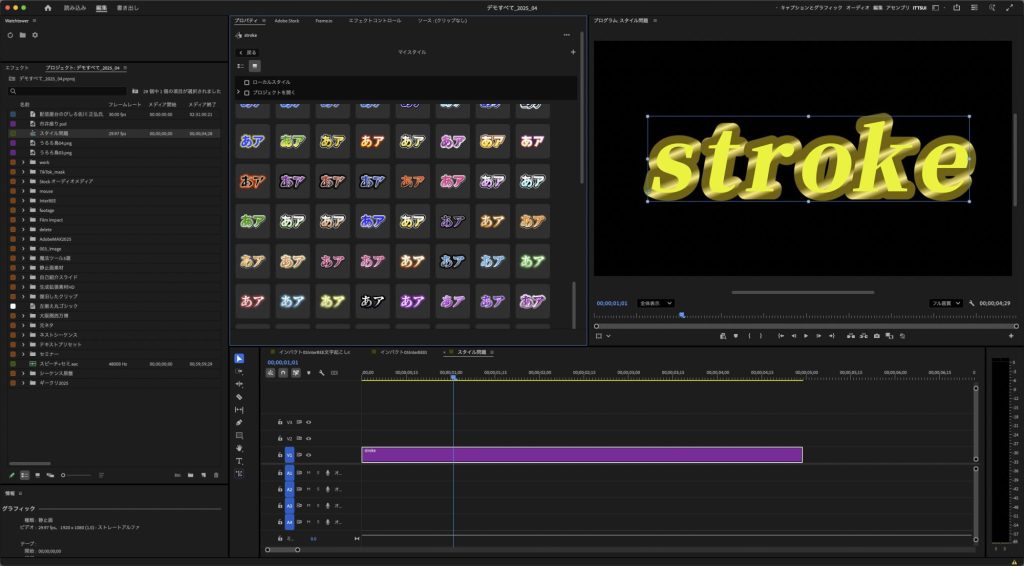Click the plus button to add style
Image resolution: width=1024 pixels, height=566 pixels.
[573, 52]
